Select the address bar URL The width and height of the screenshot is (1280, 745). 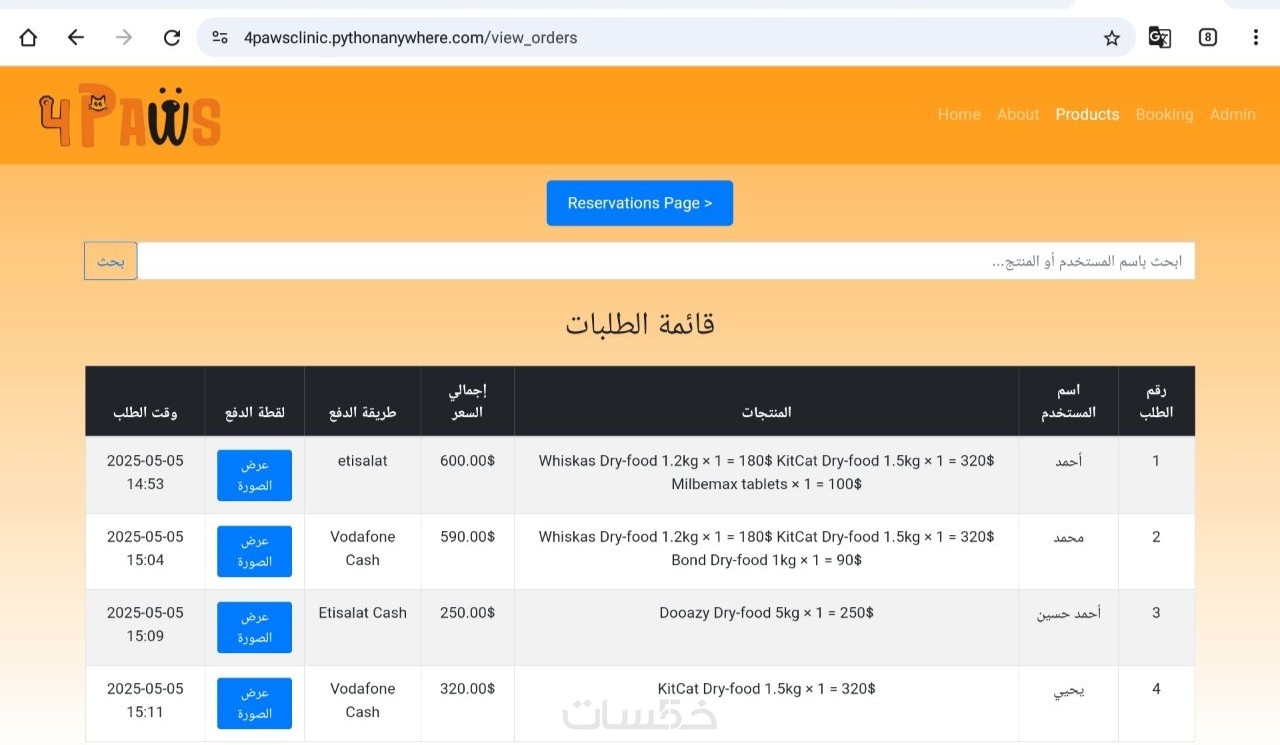(x=411, y=38)
